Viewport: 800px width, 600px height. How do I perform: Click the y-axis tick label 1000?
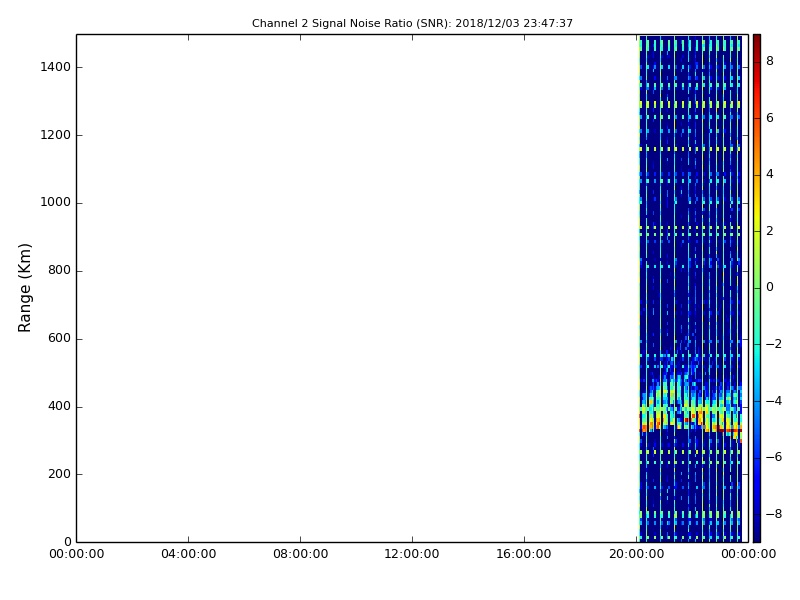pos(56,203)
